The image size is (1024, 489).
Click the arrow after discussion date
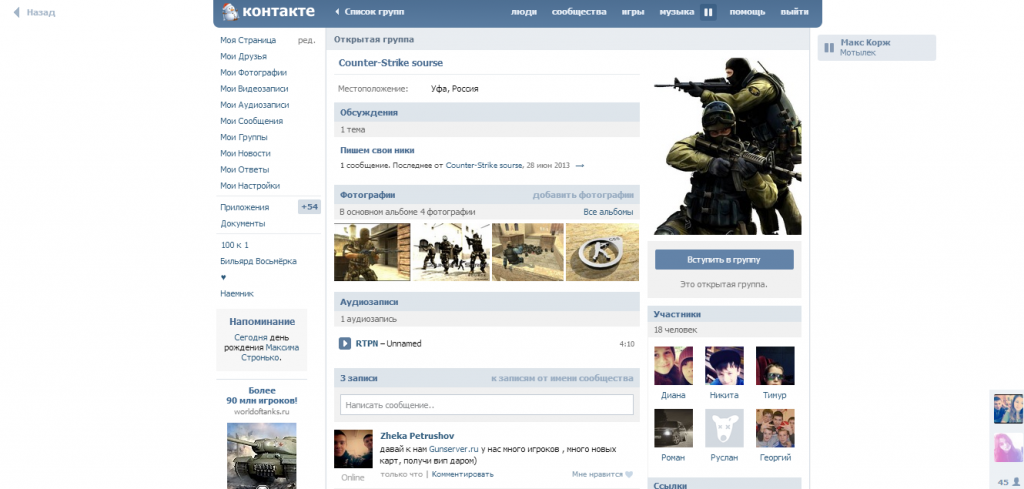click(x=580, y=165)
